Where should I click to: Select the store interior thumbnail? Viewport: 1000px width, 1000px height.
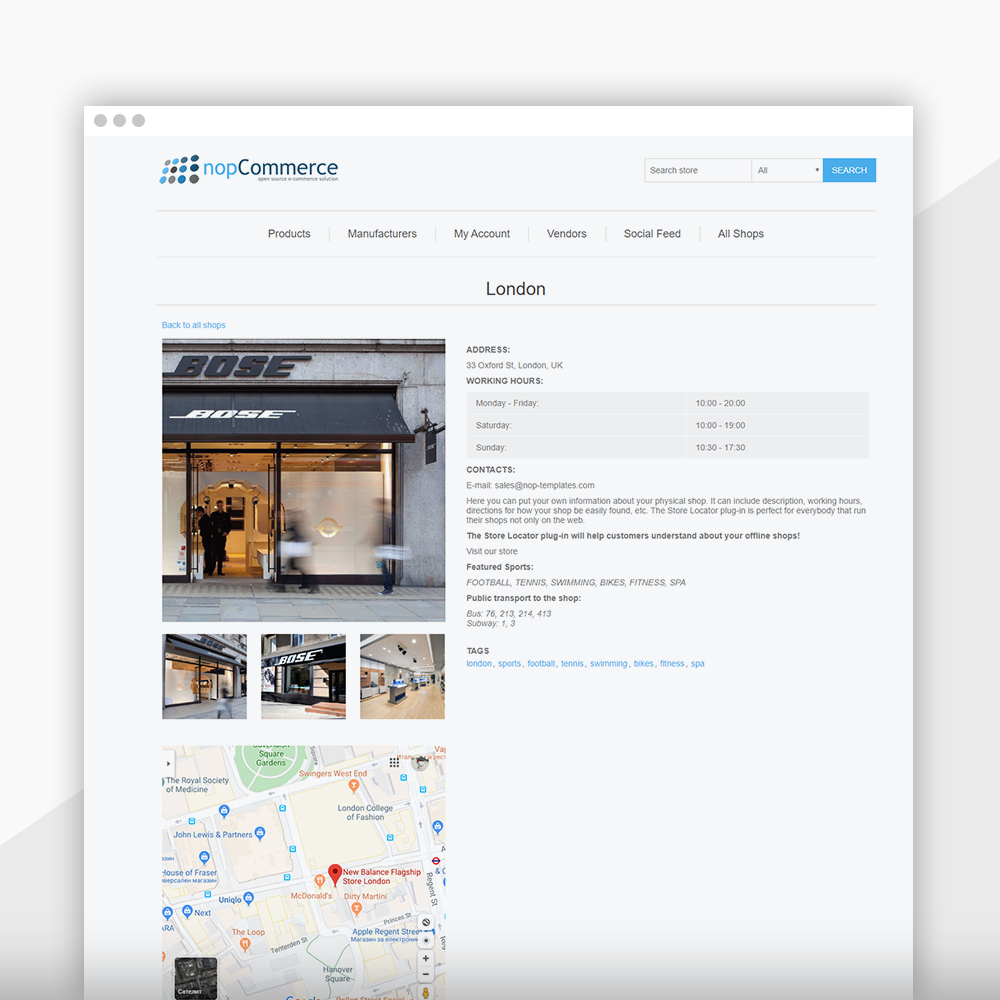click(402, 676)
